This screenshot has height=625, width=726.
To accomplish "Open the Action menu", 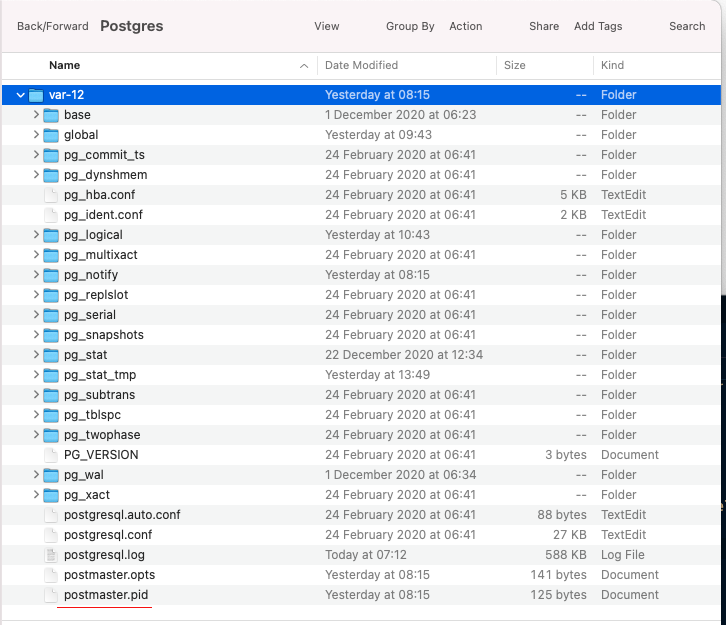I will 466,26.
